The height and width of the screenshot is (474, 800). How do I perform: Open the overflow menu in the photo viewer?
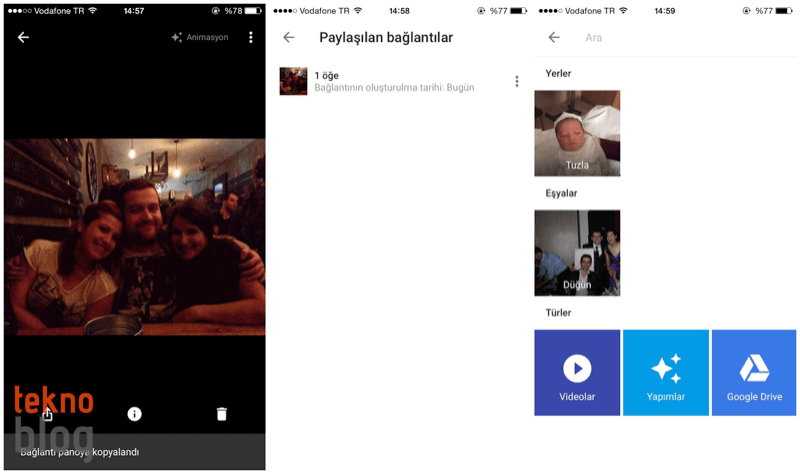251,37
